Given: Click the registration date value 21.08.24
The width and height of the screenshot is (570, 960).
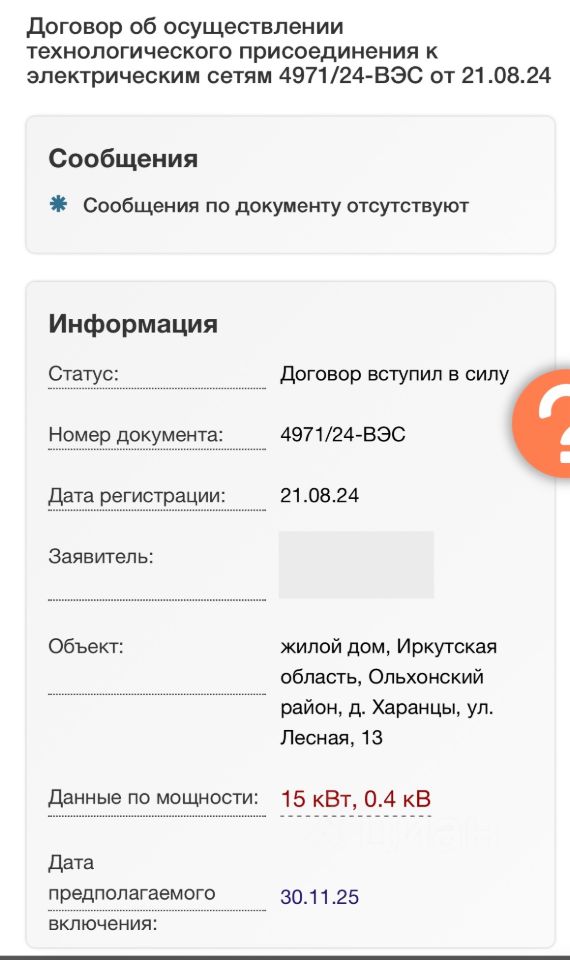Looking at the screenshot, I should pos(320,495).
